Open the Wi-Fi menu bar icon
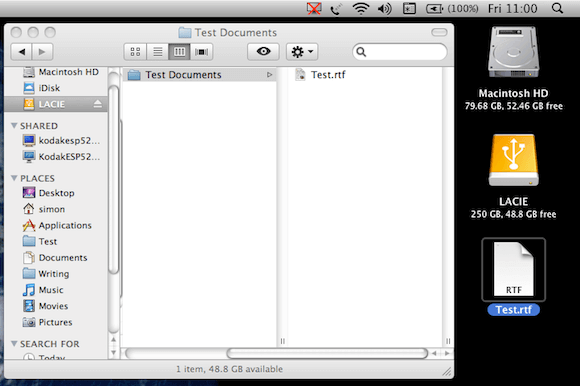580x386 pixels. coord(361,8)
